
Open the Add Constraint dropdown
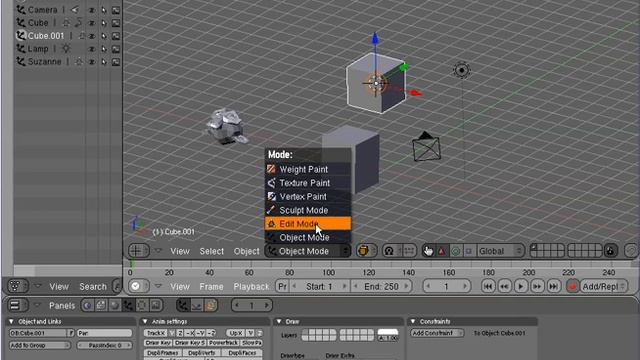pos(437,333)
